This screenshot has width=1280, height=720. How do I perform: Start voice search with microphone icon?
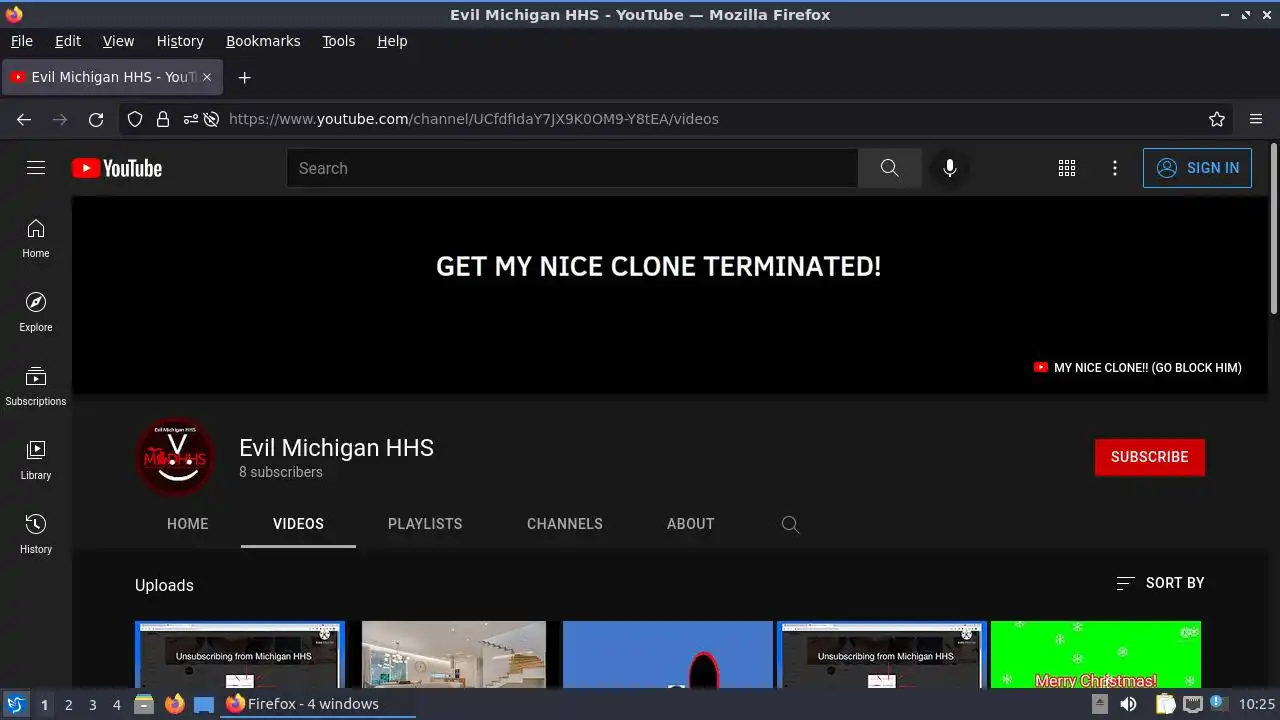pos(950,168)
